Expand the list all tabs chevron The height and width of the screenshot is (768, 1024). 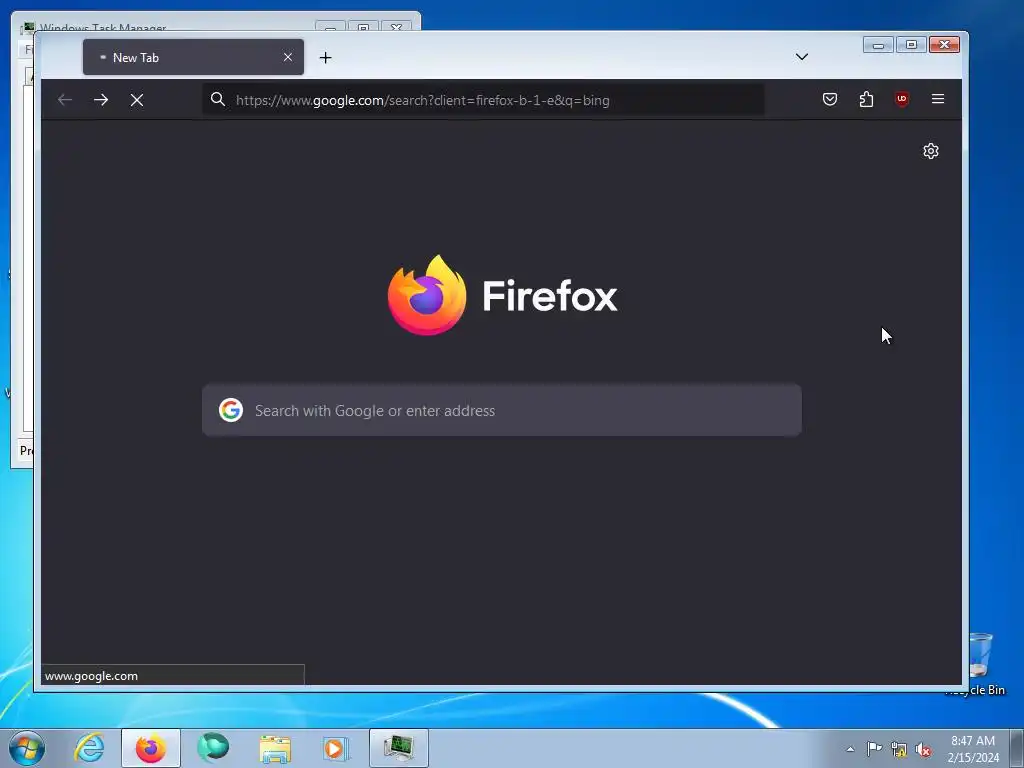tap(802, 57)
